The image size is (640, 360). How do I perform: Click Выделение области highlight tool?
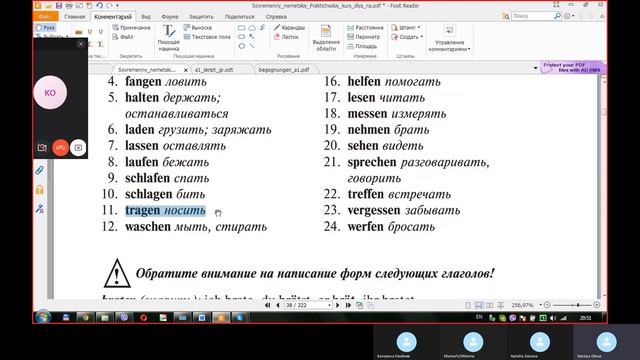click(326, 38)
